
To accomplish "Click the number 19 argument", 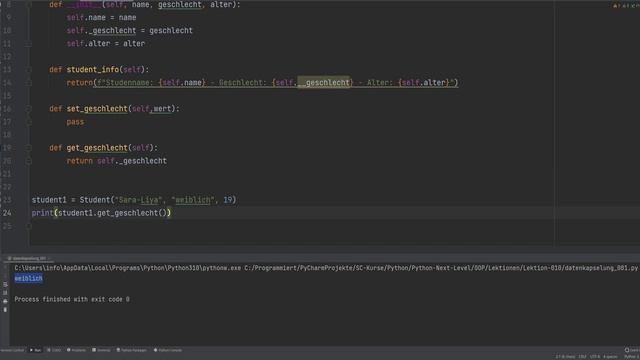I will [x=228, y=200].
